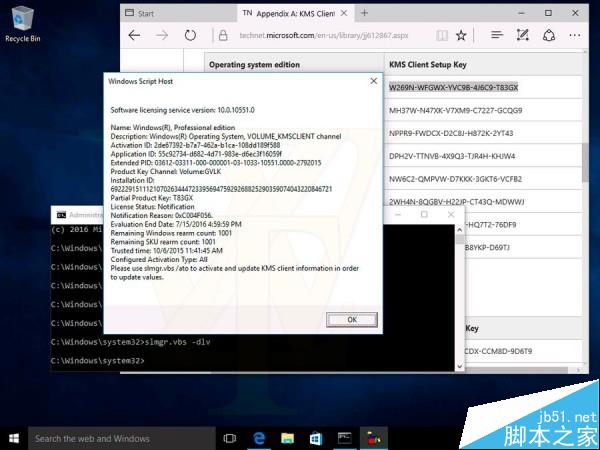Open Task View from the taskbar

(230, 438)
